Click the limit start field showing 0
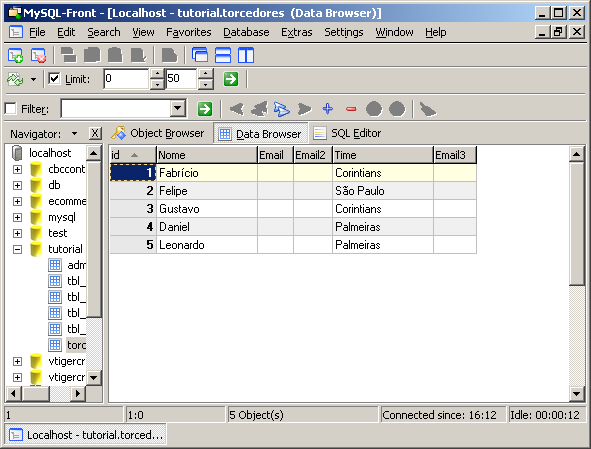The height and width of the screenshot is (449, 591). point(126,79)
